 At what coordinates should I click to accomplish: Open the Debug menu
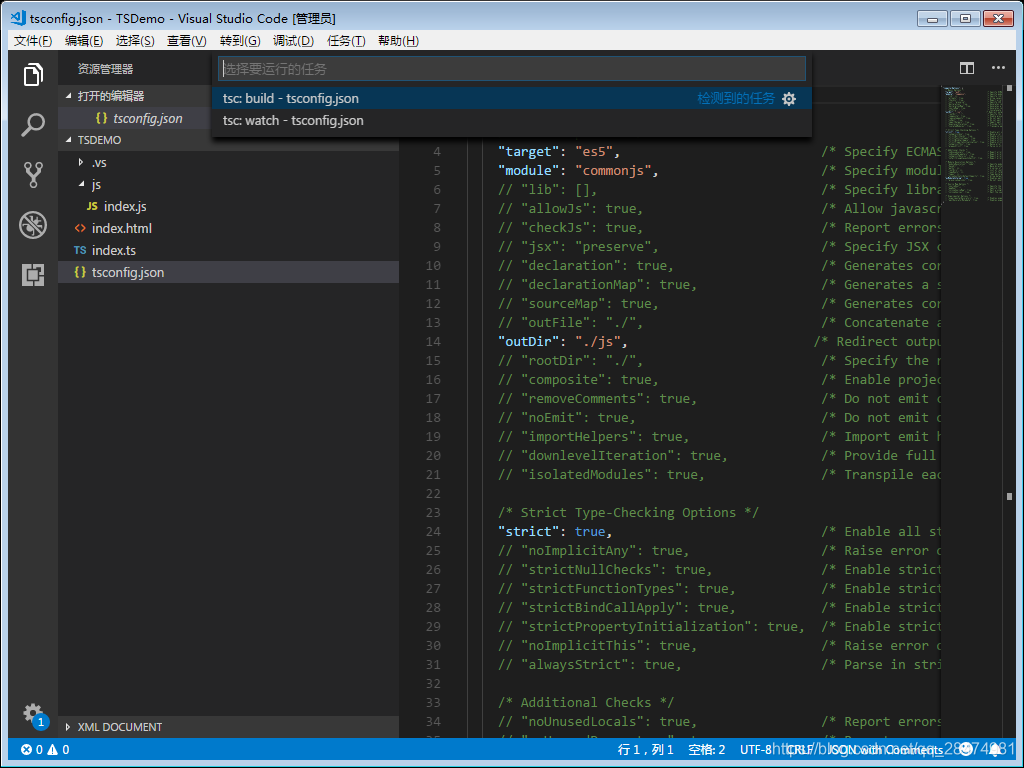pyautogui.click(x=293, y=40)
